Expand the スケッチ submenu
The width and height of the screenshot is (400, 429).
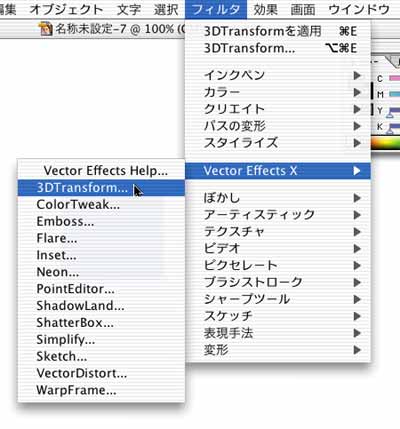(278, 316)
